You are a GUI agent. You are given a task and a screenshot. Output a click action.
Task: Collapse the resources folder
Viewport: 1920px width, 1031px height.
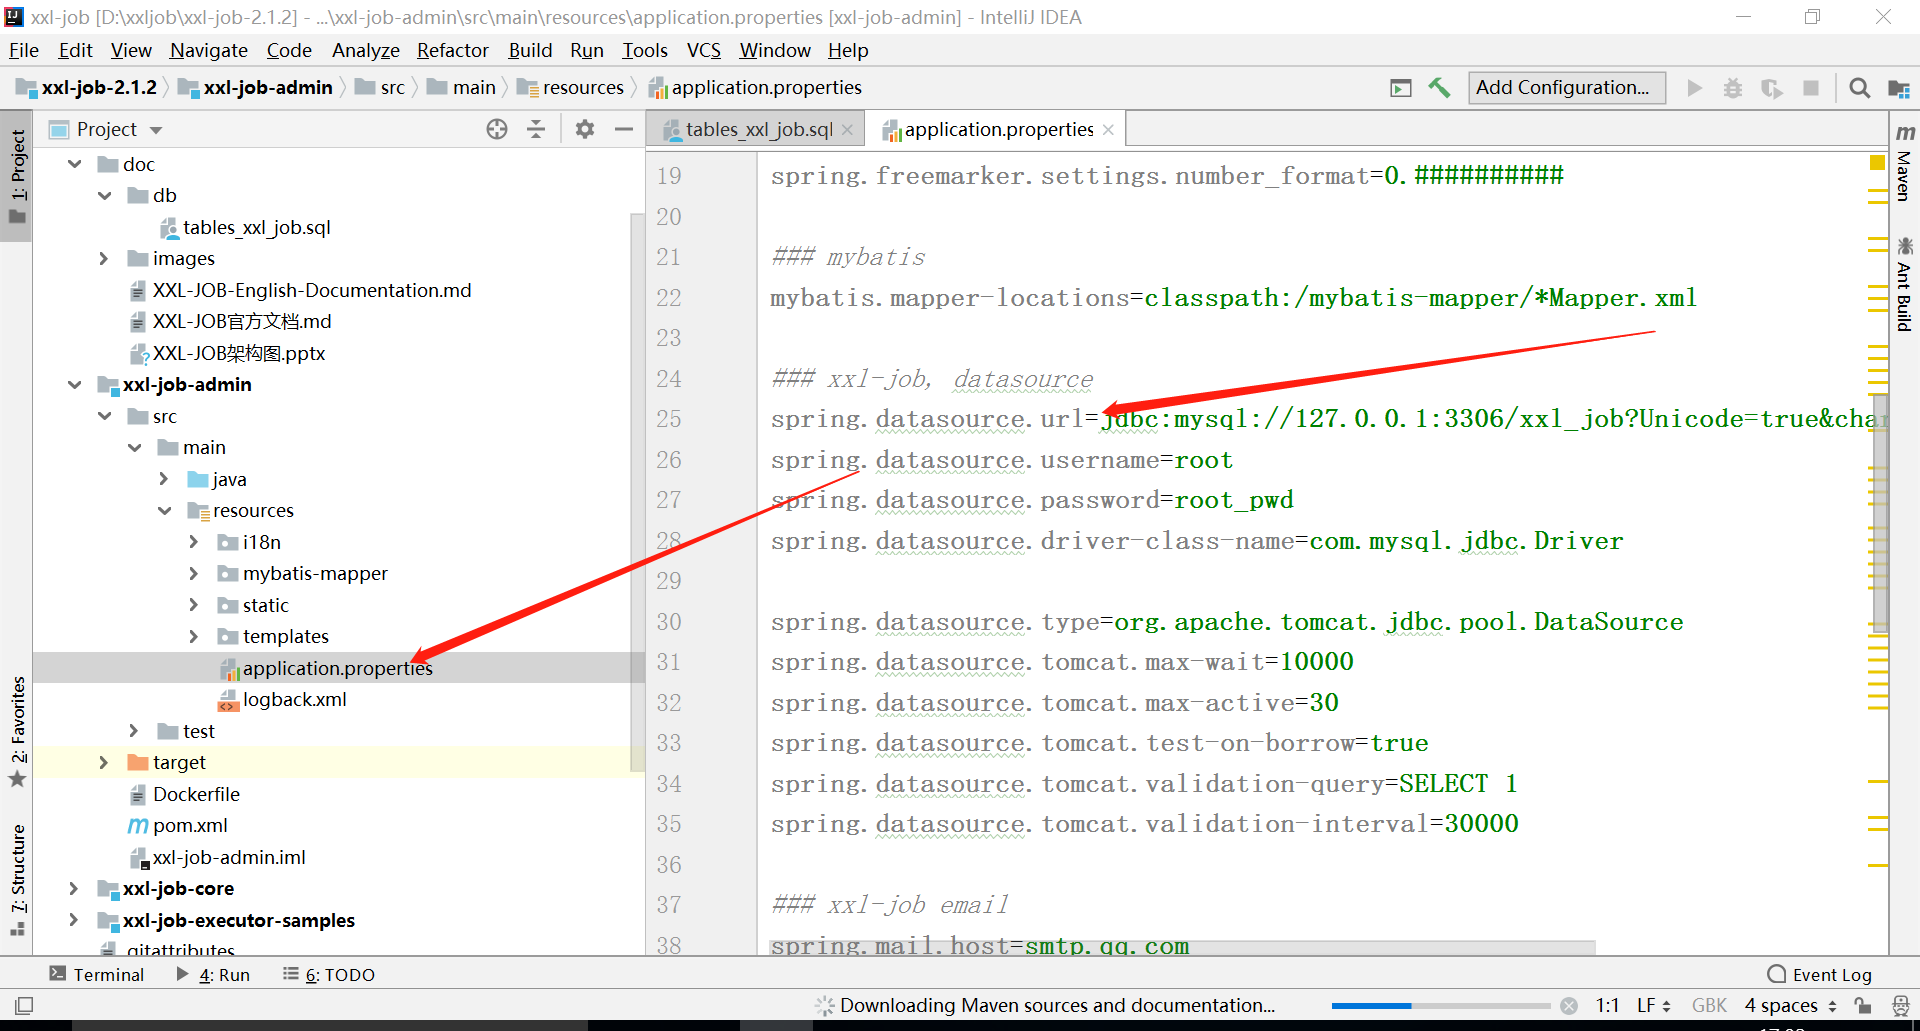(x=165, y=511)
